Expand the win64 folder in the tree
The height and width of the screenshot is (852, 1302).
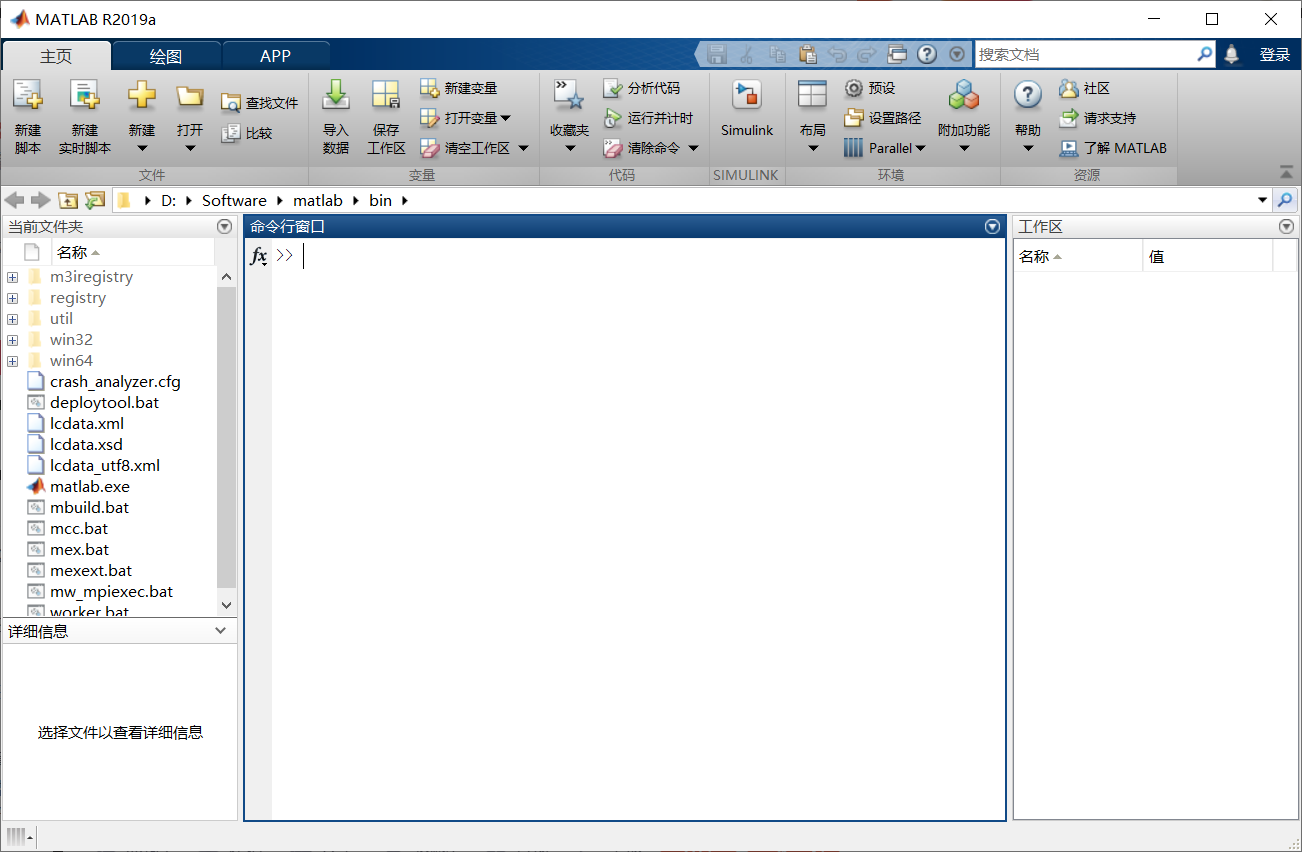pos(11,360)
